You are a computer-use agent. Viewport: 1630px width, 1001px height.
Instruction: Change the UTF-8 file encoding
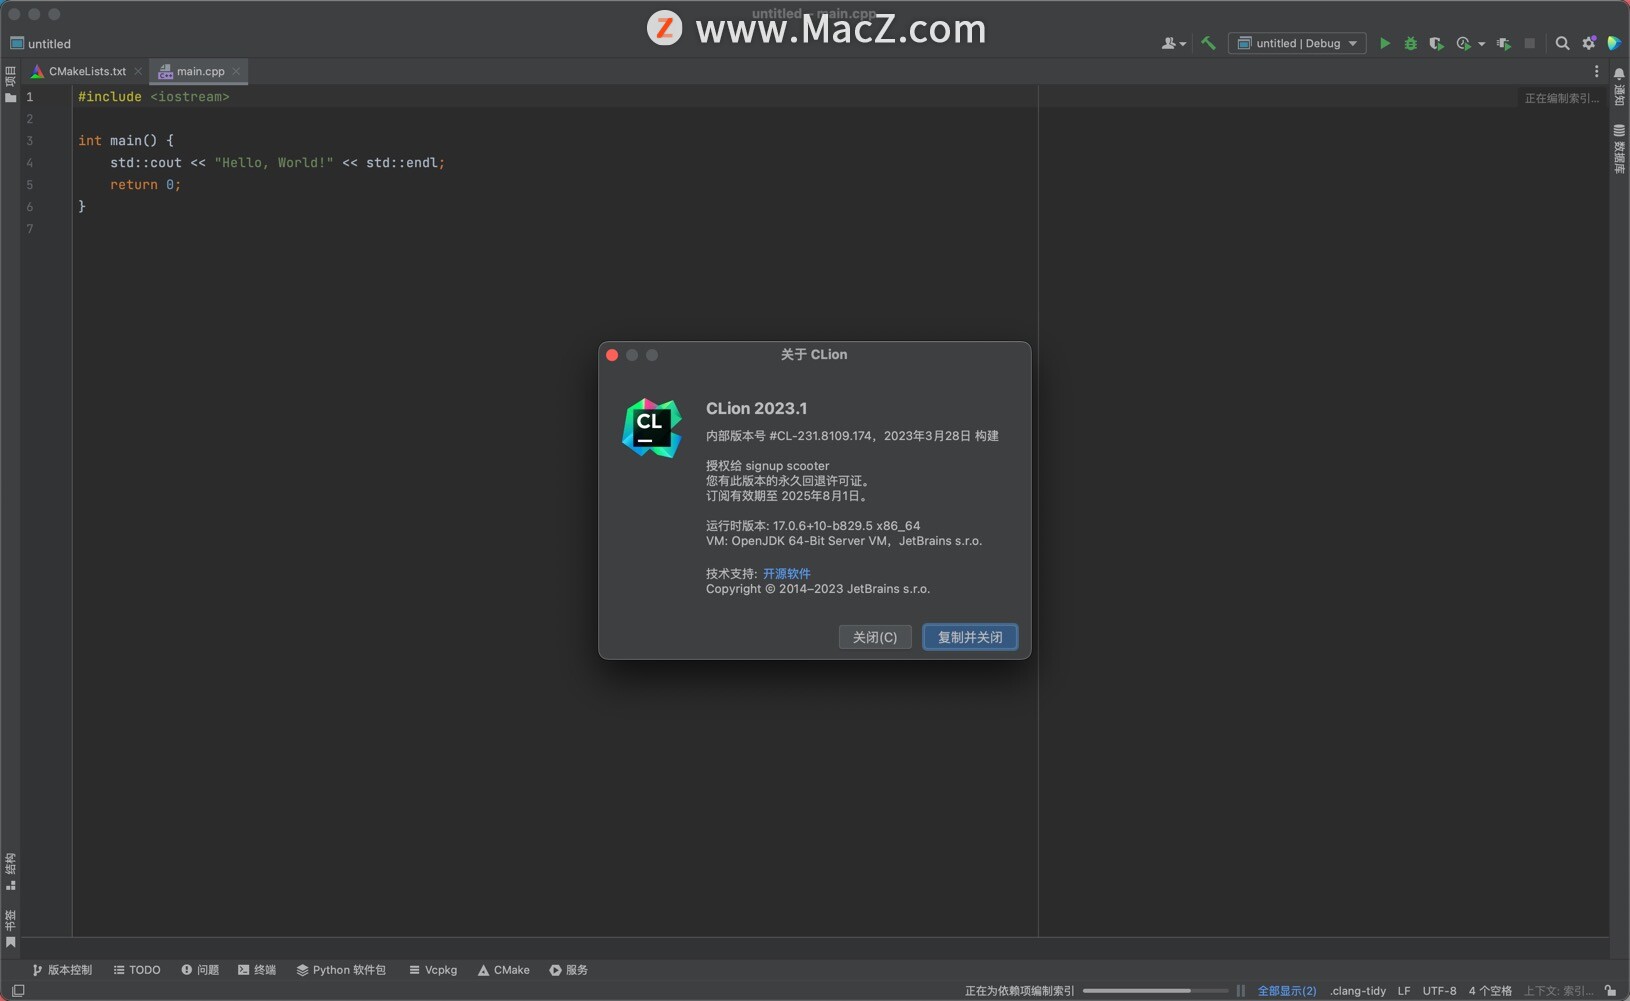pyautogui.click(x=1439, y=991)
